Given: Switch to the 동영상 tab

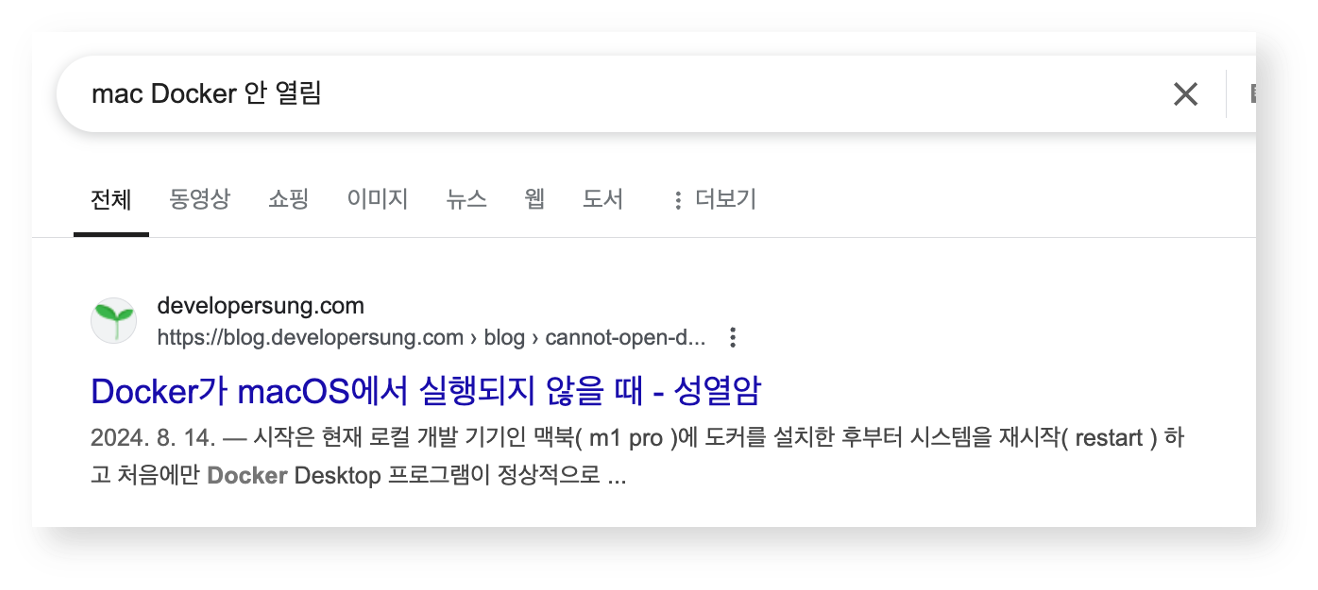Looking at the screenshot, I should coord(200,200).
